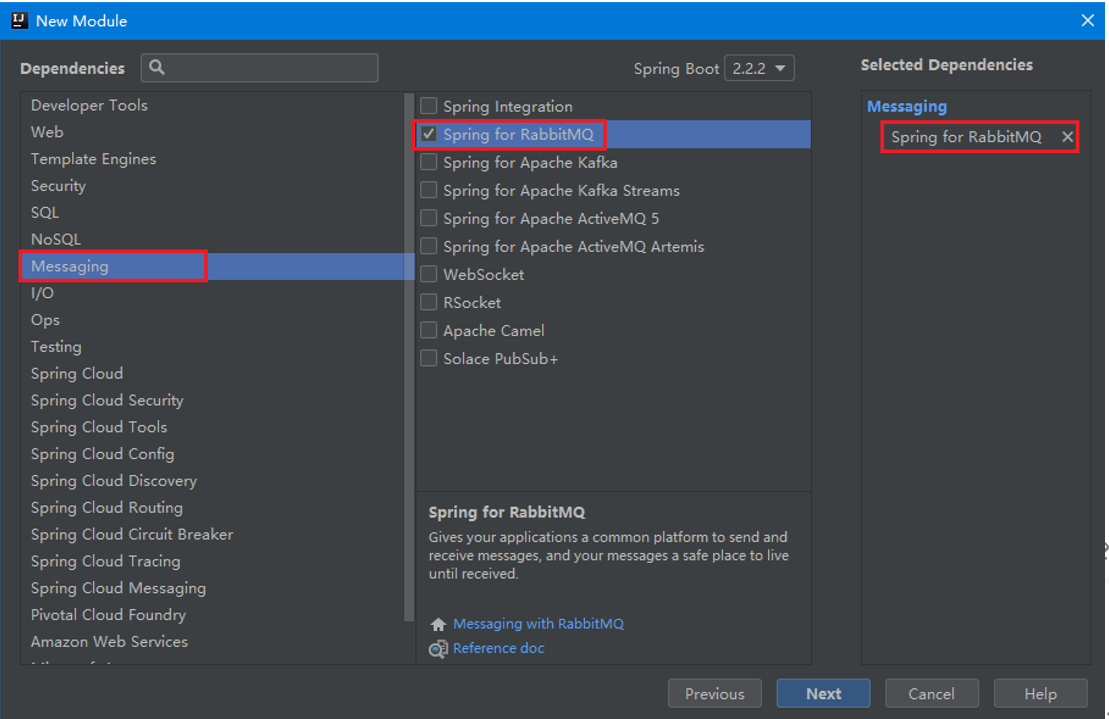Viewport: 1109px width, 719px height.
Task: Click the search magnifier icon
Action: point(157,67)
